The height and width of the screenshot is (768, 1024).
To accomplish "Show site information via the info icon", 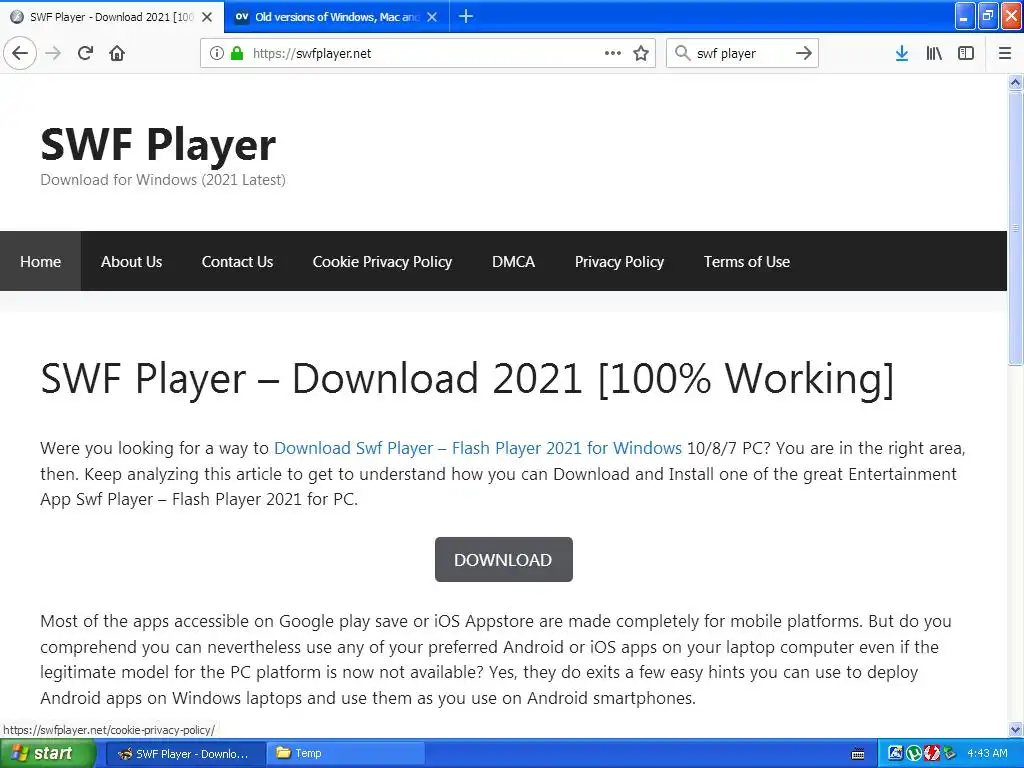I will pyautogui.click(x=217, y=53).
